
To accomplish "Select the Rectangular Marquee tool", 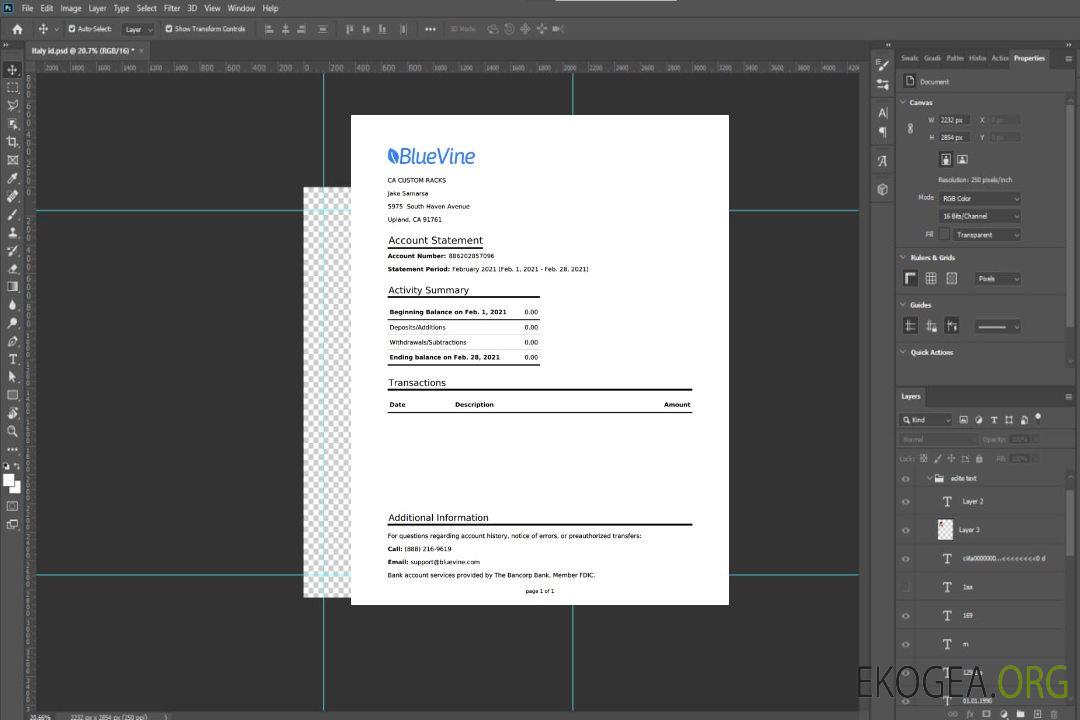I will click(12, 88).
